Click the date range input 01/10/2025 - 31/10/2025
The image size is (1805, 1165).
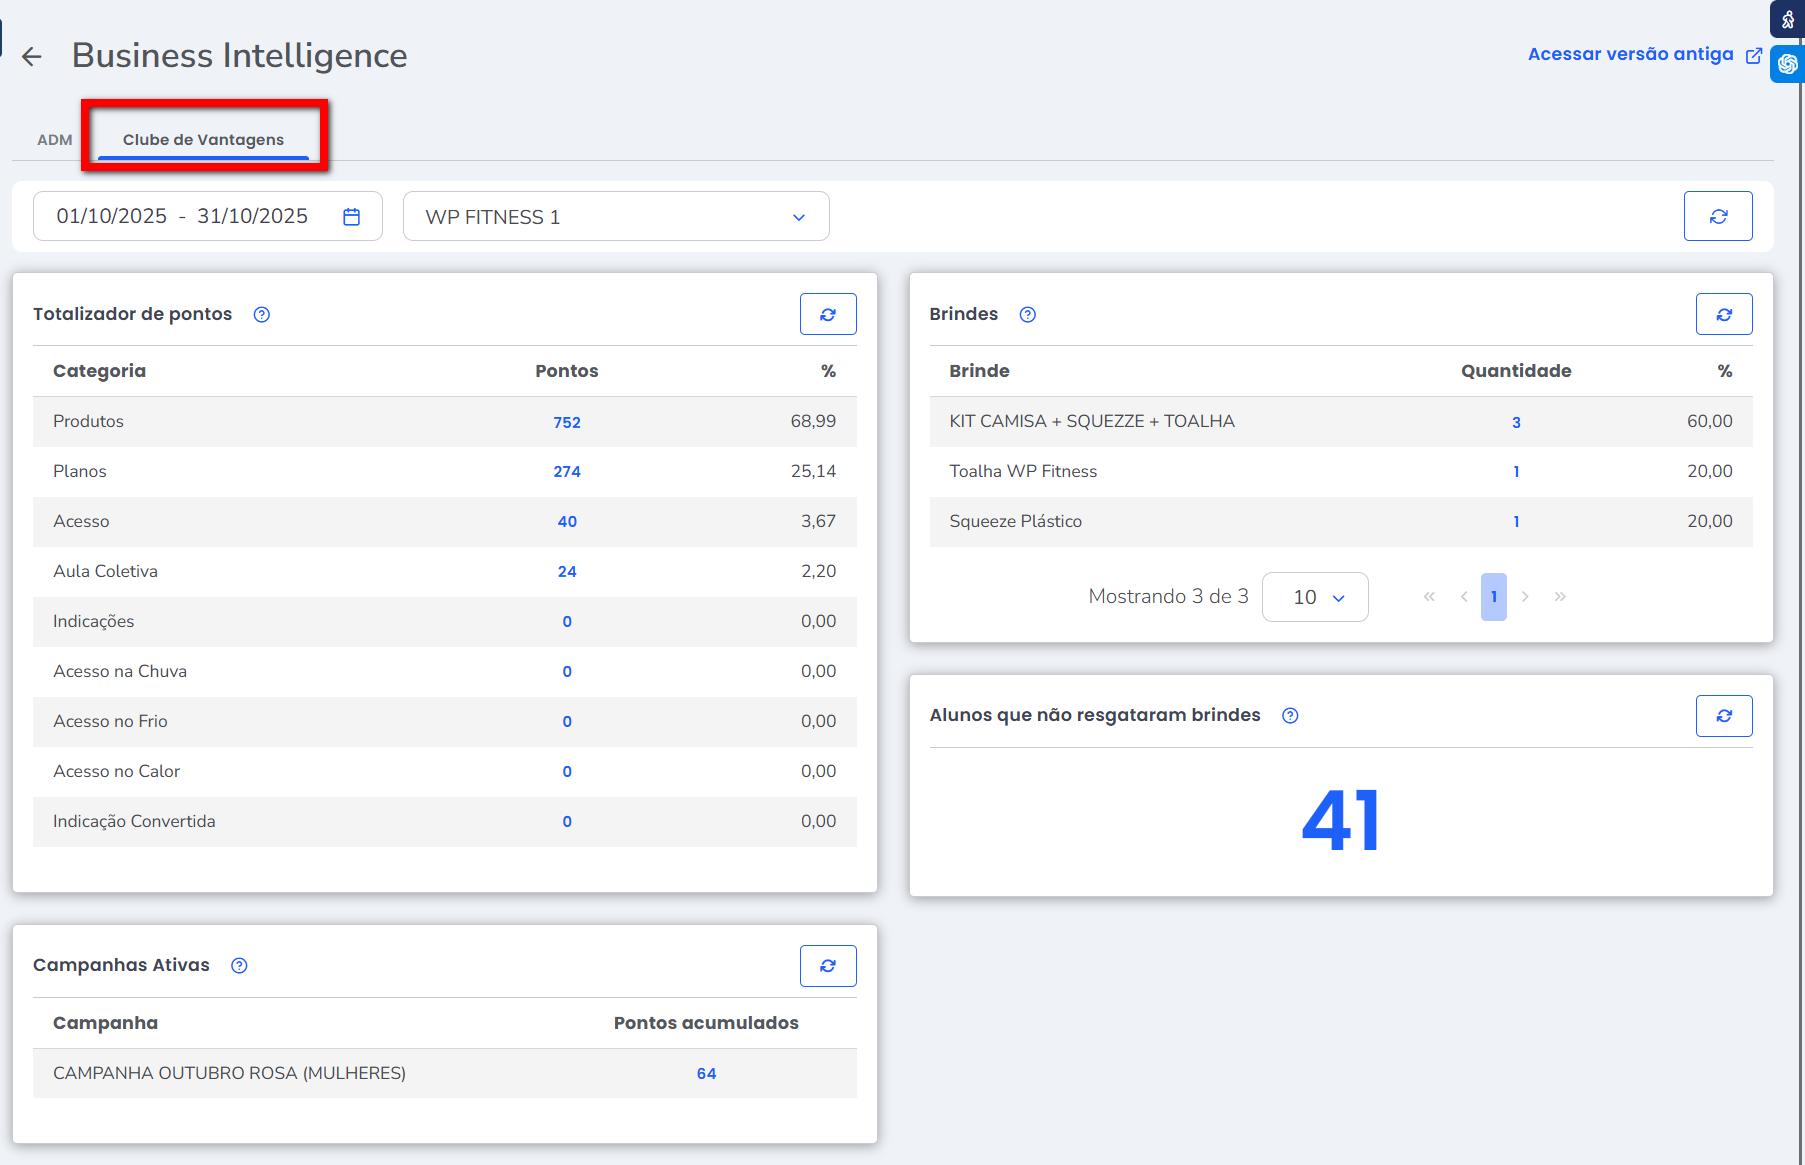pyautogui.click(x=182, y=217)
